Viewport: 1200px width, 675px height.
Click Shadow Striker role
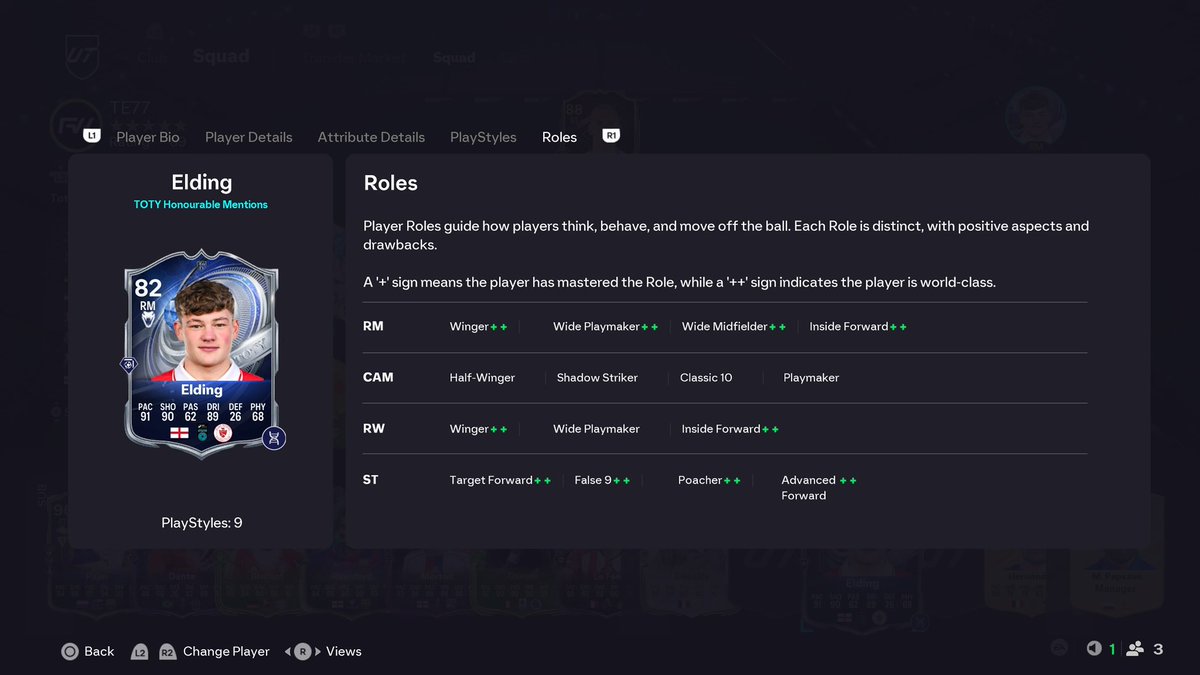click(597, 378)
